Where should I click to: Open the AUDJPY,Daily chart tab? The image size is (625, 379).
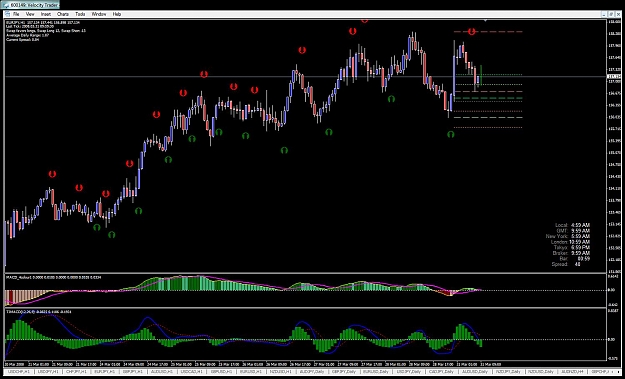point(312,371)
